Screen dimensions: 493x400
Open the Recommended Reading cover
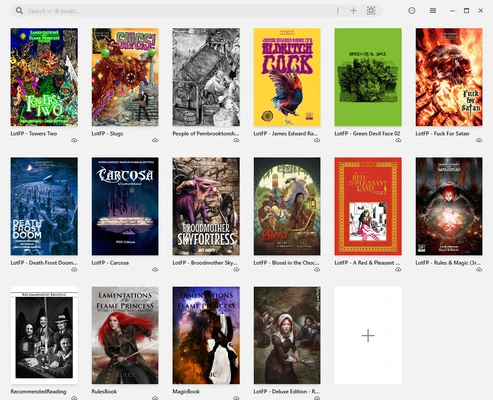44,335
